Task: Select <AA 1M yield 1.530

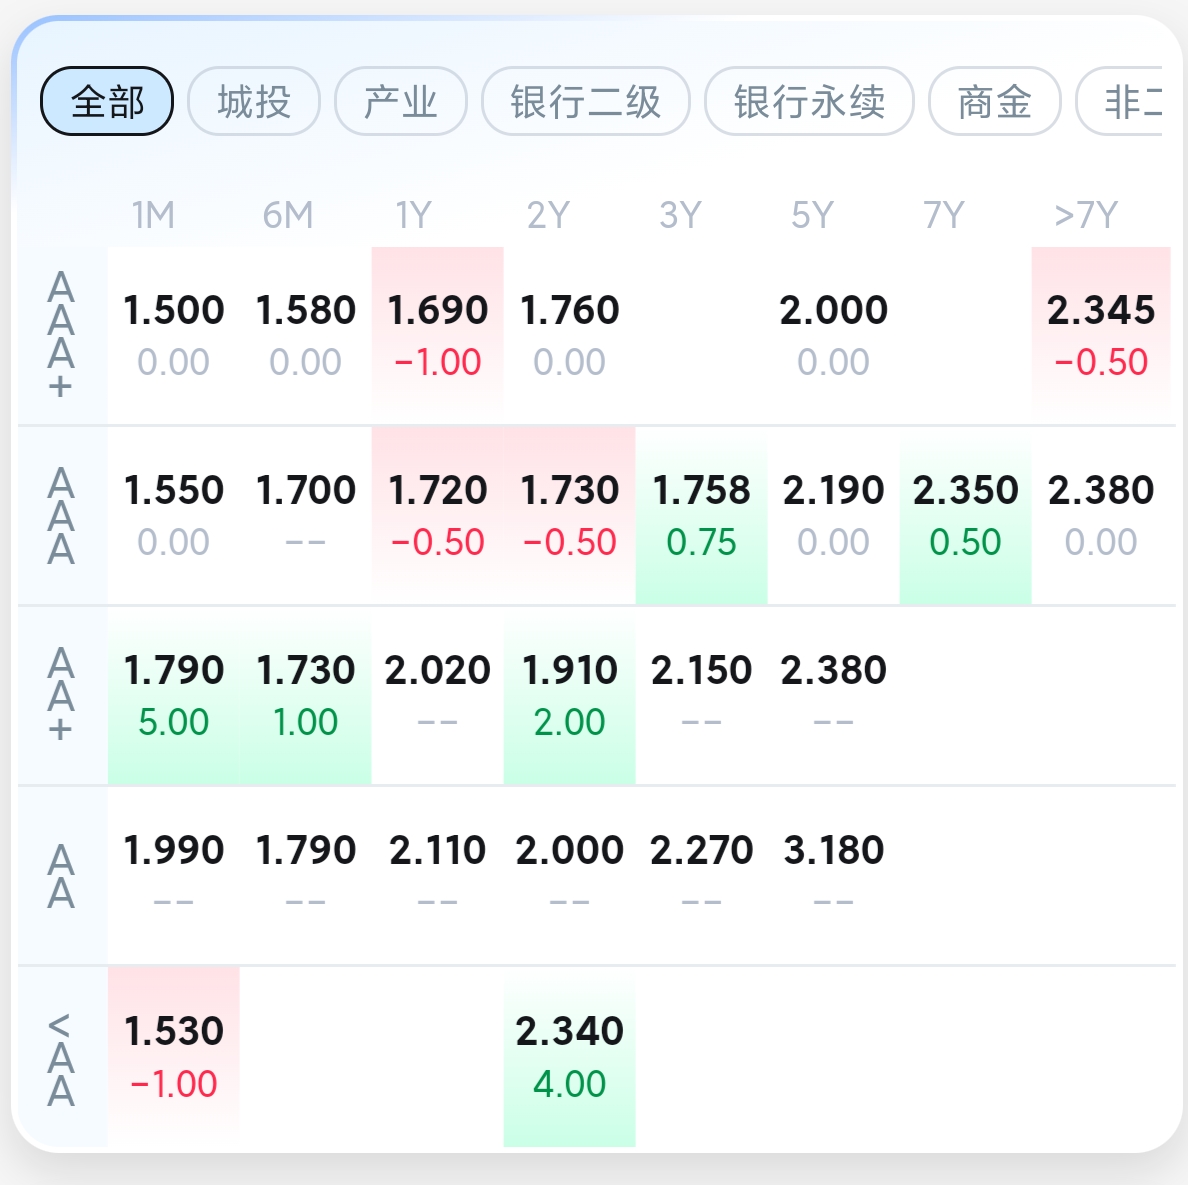Action: [174, 1056]
